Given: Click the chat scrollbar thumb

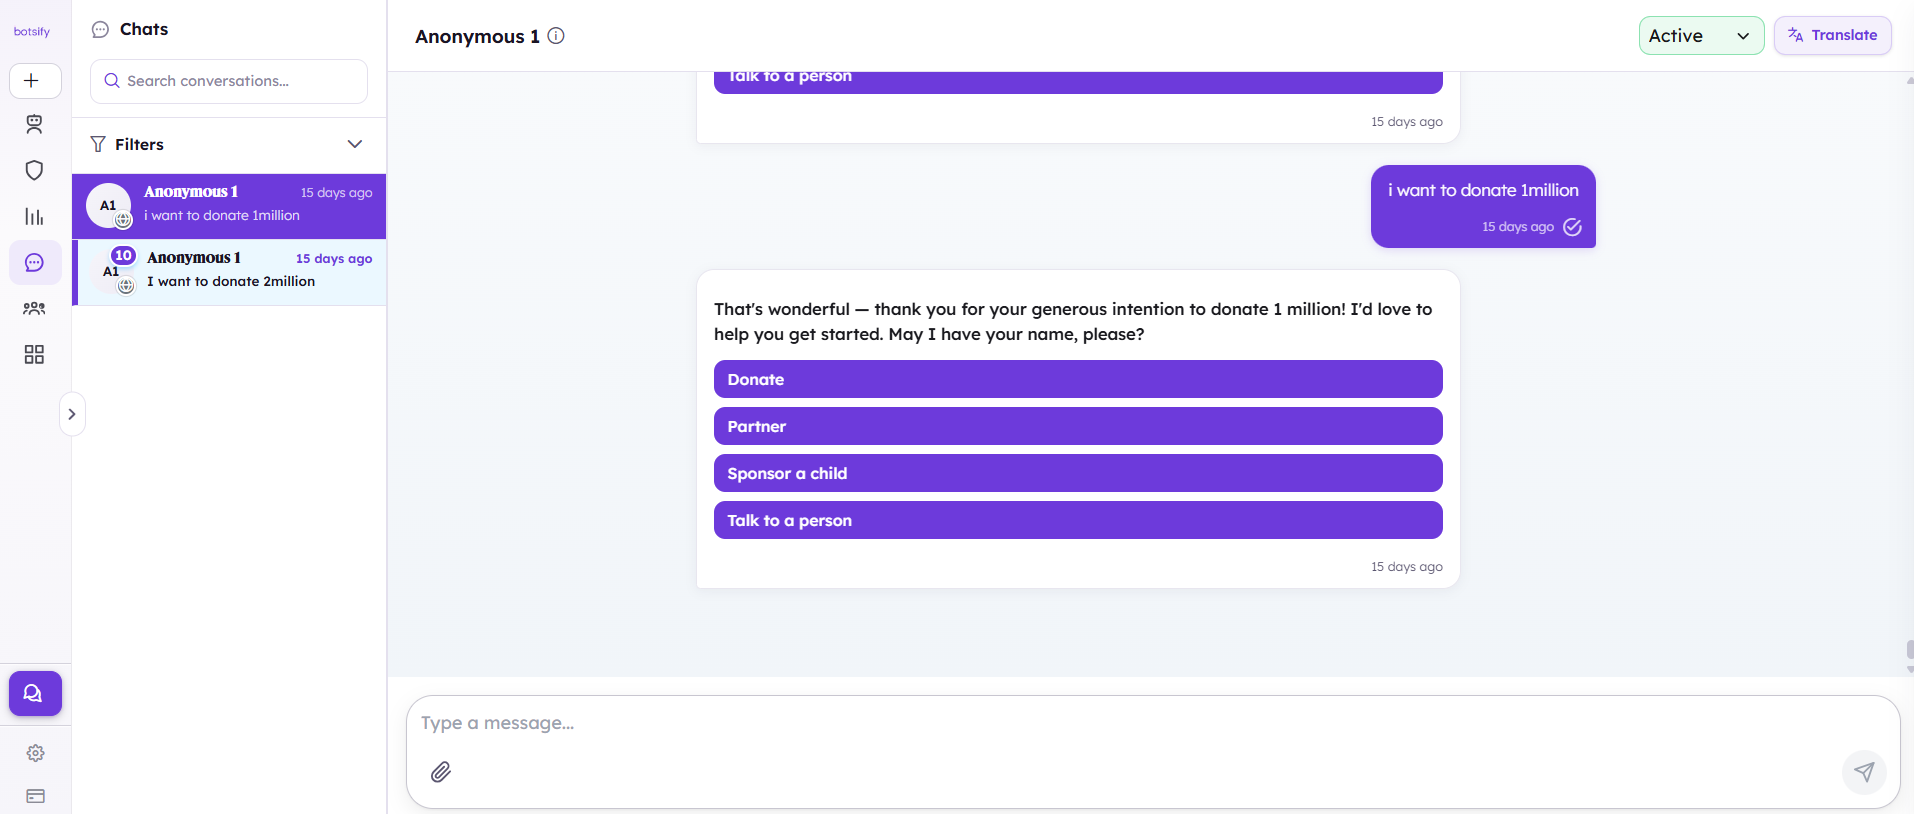Looking at the screenshot, I should coord(1910,650).
